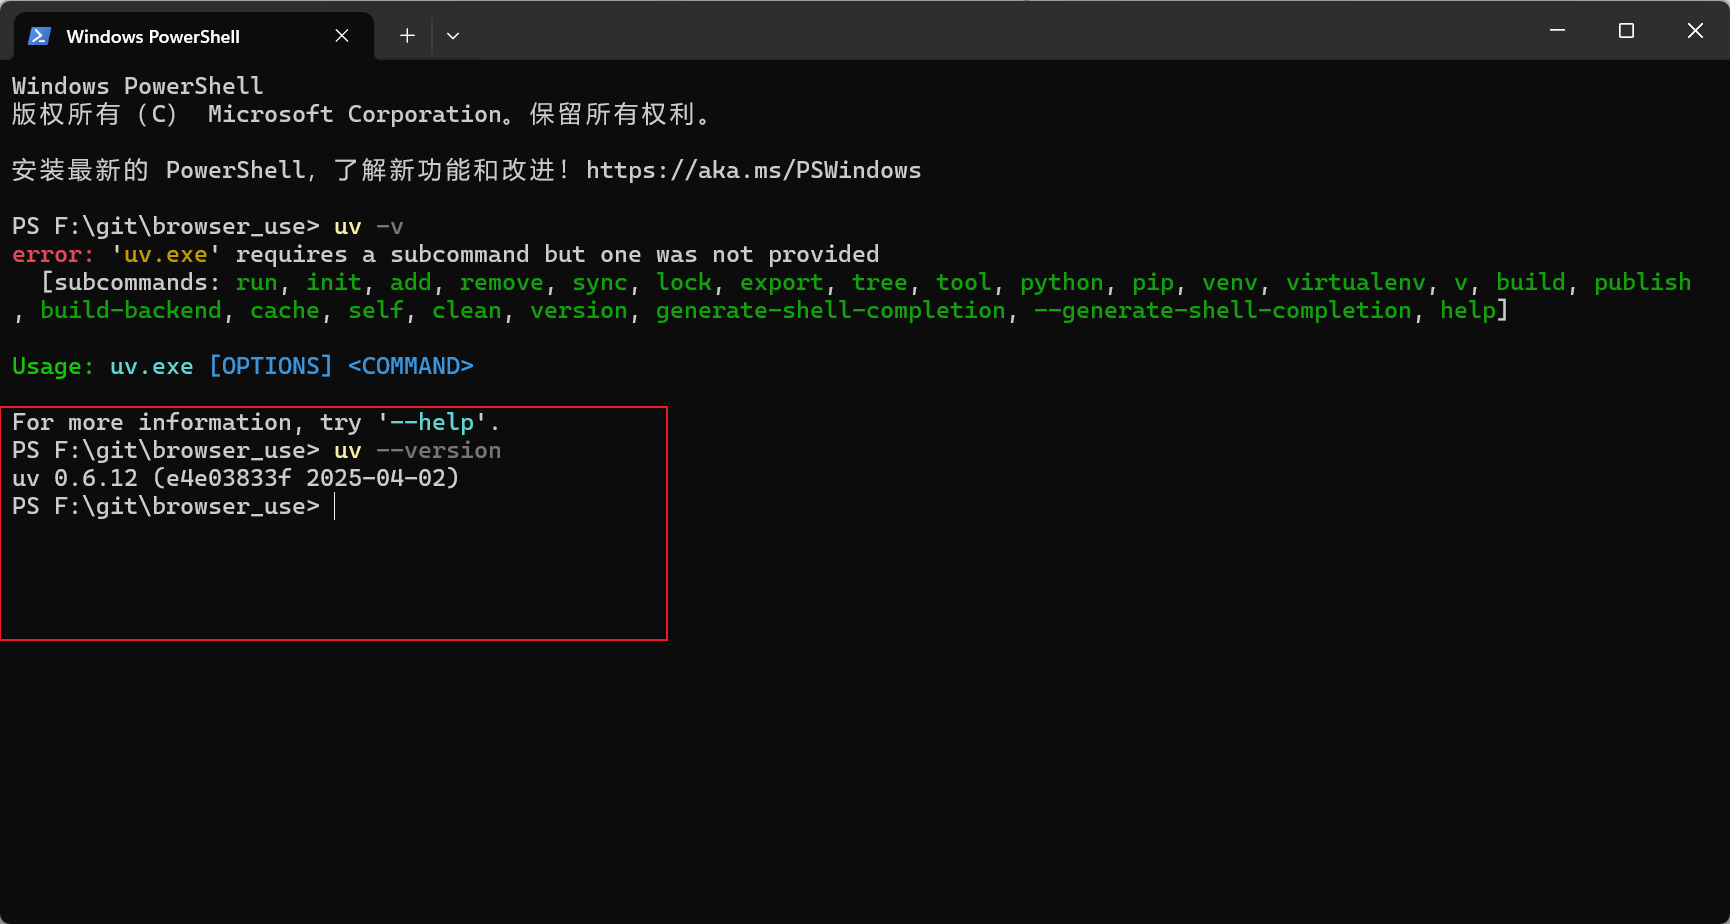Image resolution: width=1730 pixels, height=924 pixels.
Task: Select the Windows PowerShell tab
Action: [193, 36]
